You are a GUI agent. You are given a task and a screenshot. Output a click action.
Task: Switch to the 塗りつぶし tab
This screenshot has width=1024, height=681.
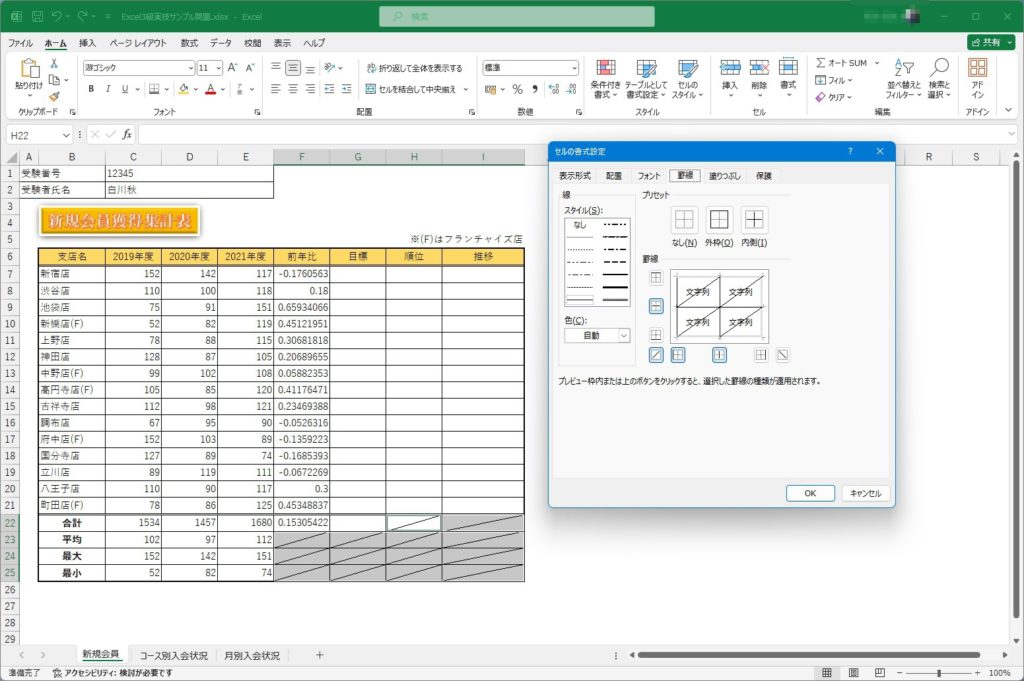coord(725,175)
